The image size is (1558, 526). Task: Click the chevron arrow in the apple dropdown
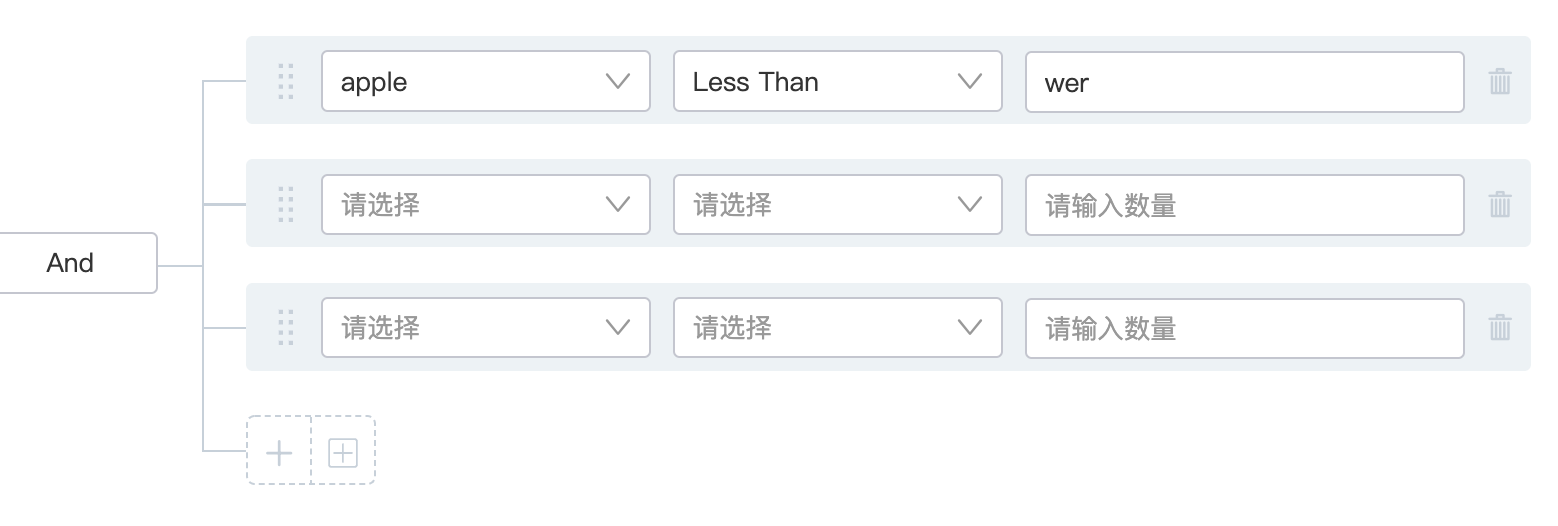click(x=618, y=81)
